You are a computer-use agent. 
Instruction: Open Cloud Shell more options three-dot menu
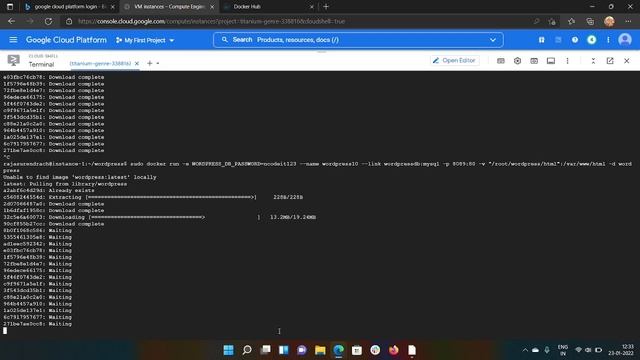point(567,61)
